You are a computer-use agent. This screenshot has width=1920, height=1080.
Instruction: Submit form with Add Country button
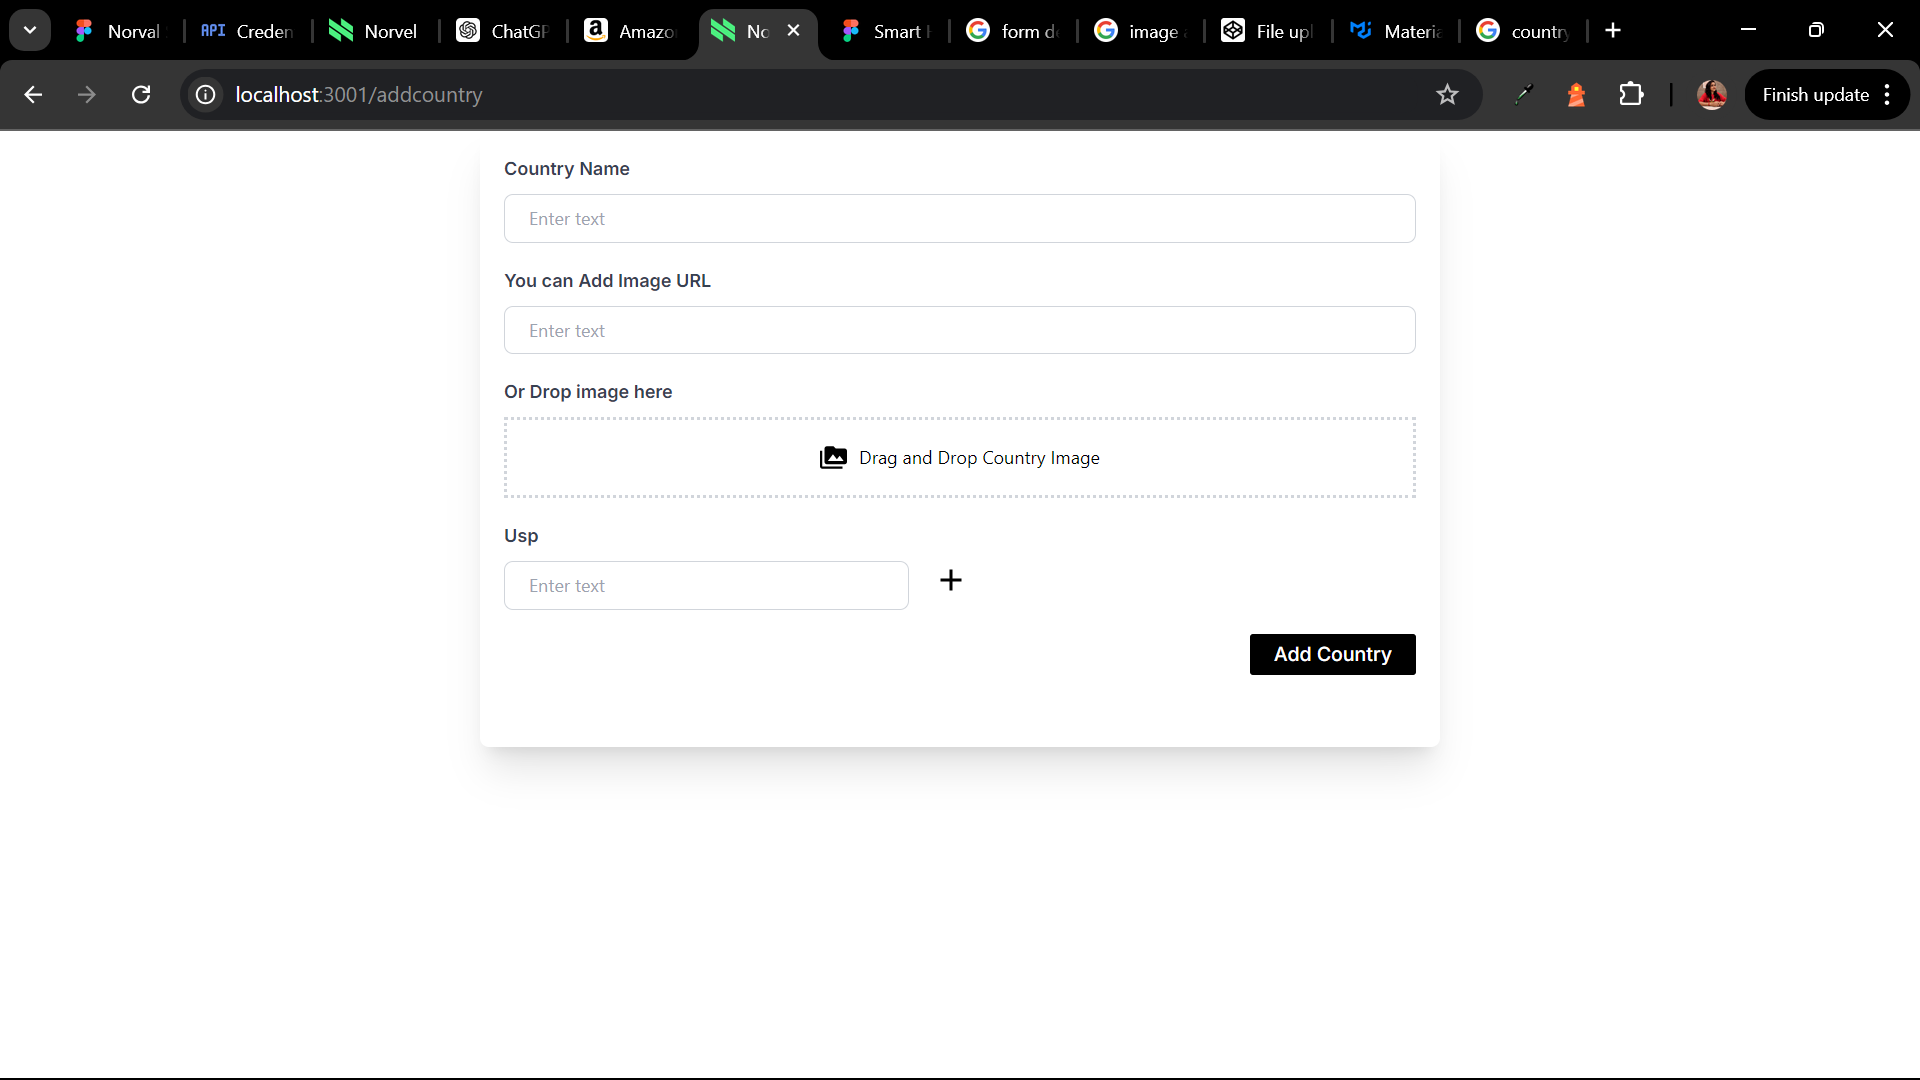point(1332,654)
